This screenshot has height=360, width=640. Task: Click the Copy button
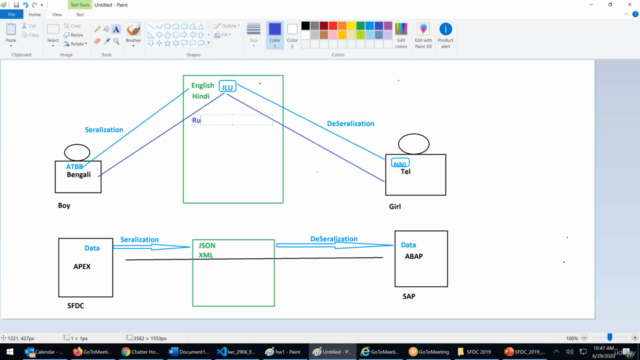(31, 35)
